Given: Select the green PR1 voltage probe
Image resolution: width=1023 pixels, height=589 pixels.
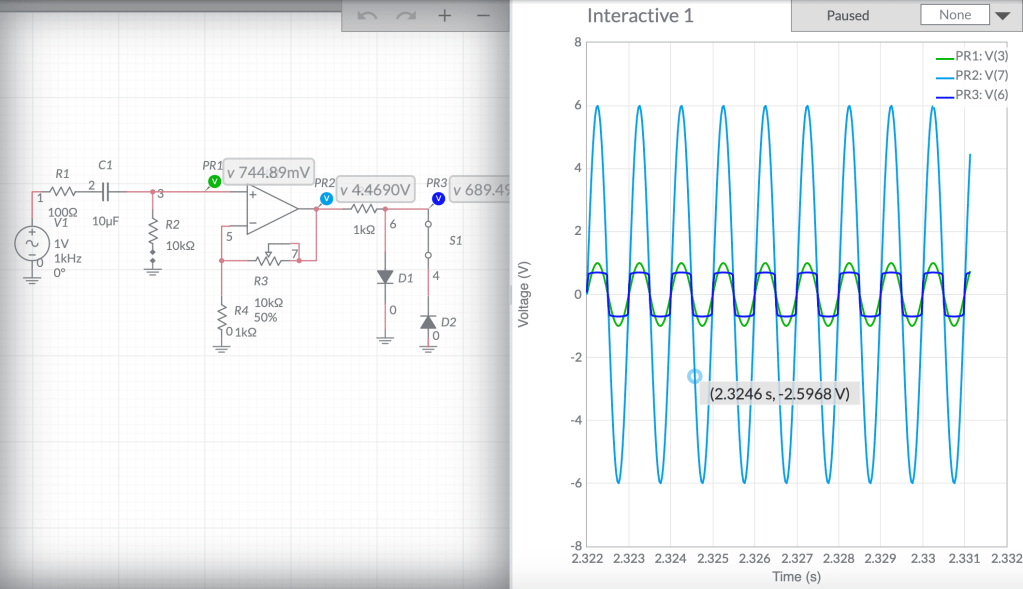Looking at the screenshot, I should 213,181.
